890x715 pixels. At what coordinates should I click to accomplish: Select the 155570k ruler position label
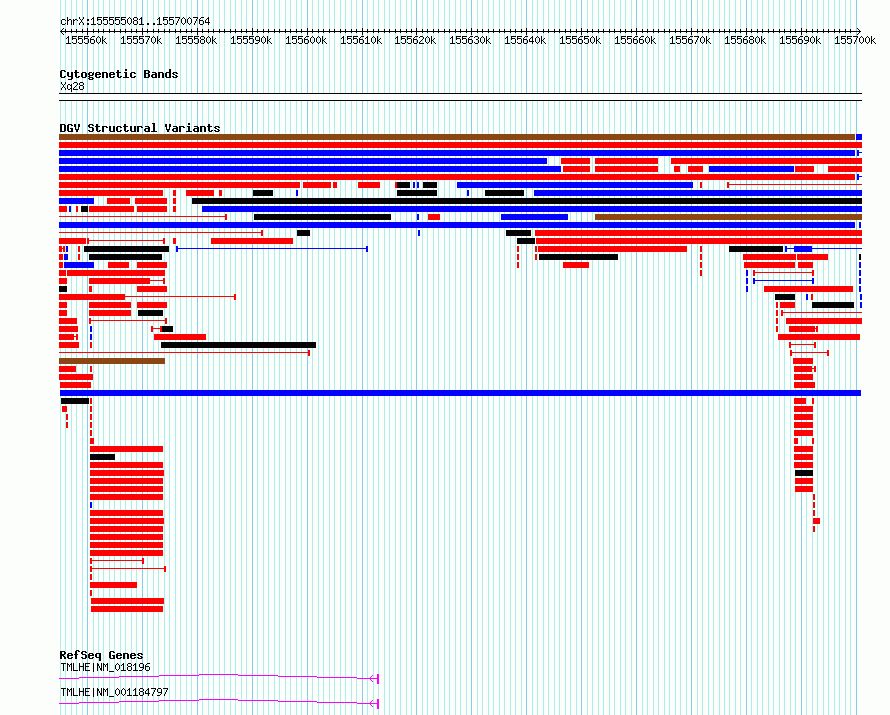141,40
